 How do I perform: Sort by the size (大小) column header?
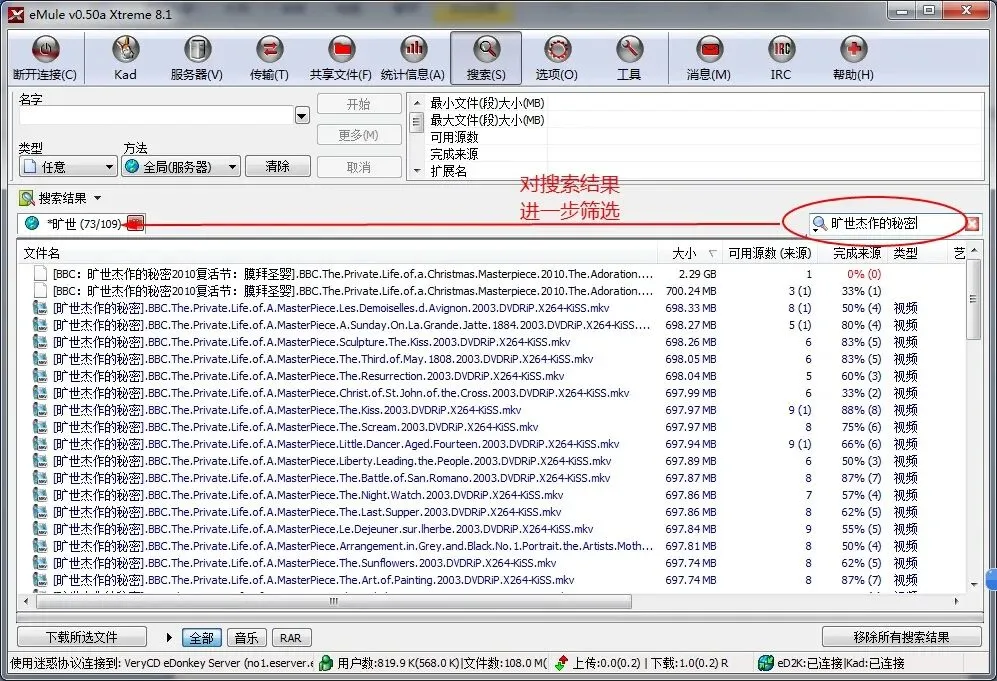(x=688, y=253)
